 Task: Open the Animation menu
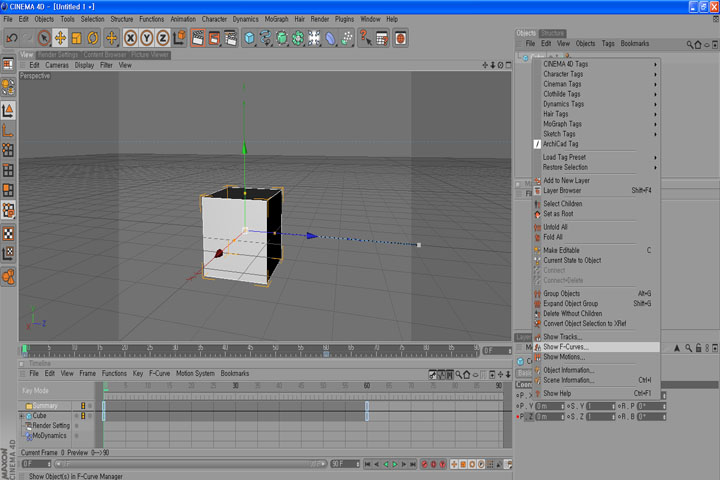point(183,19)
